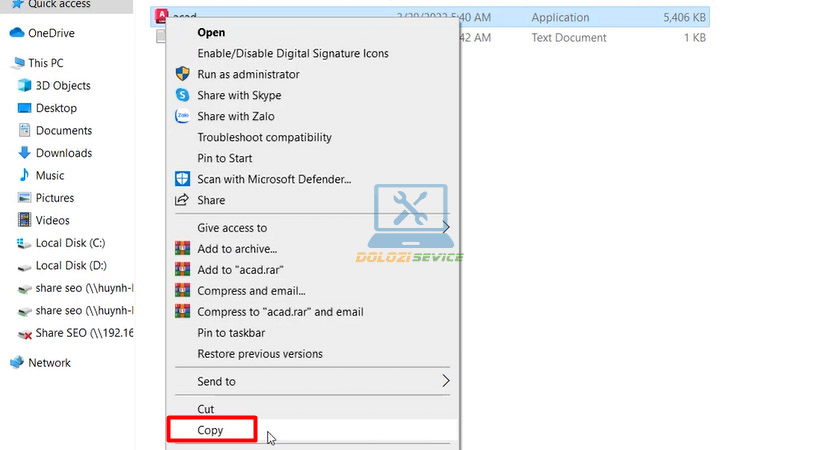Click the OneDrive cloud icon in sidebar
Viewport: 820px width, 450px height.
click(x=17, y=33)
